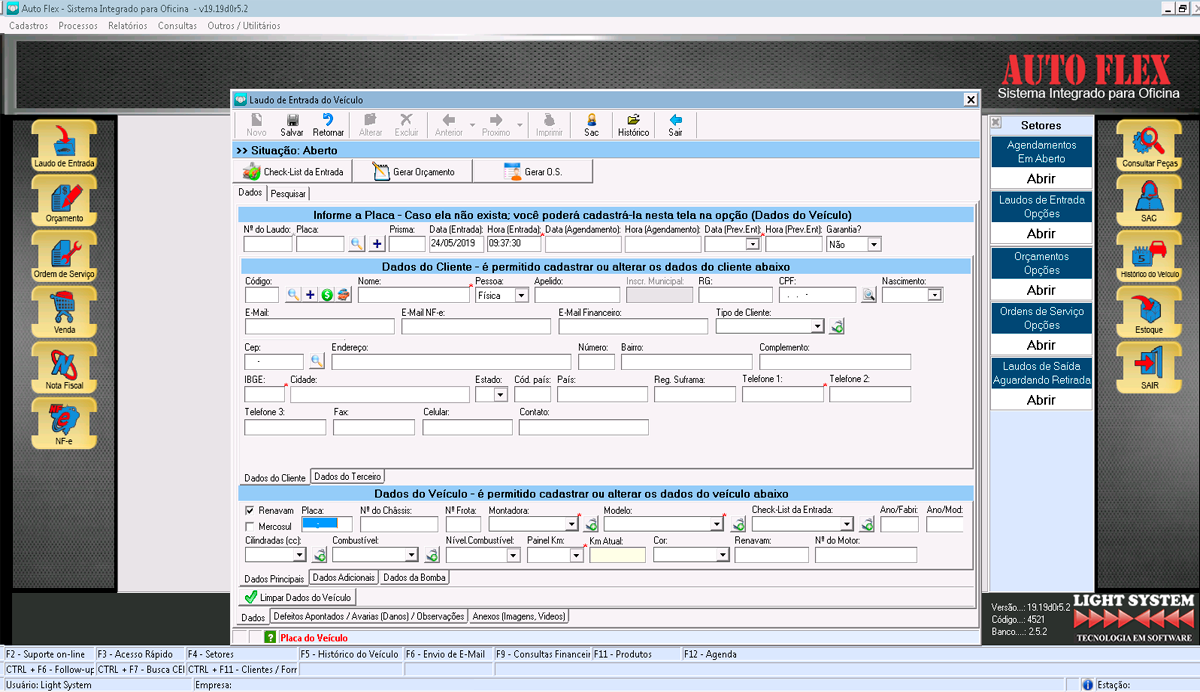Open the Outros / Utilitários menu
Image resolution: width=1200 pixels, height=692 pixels.
pyautogui.click(x=244, y=25)
